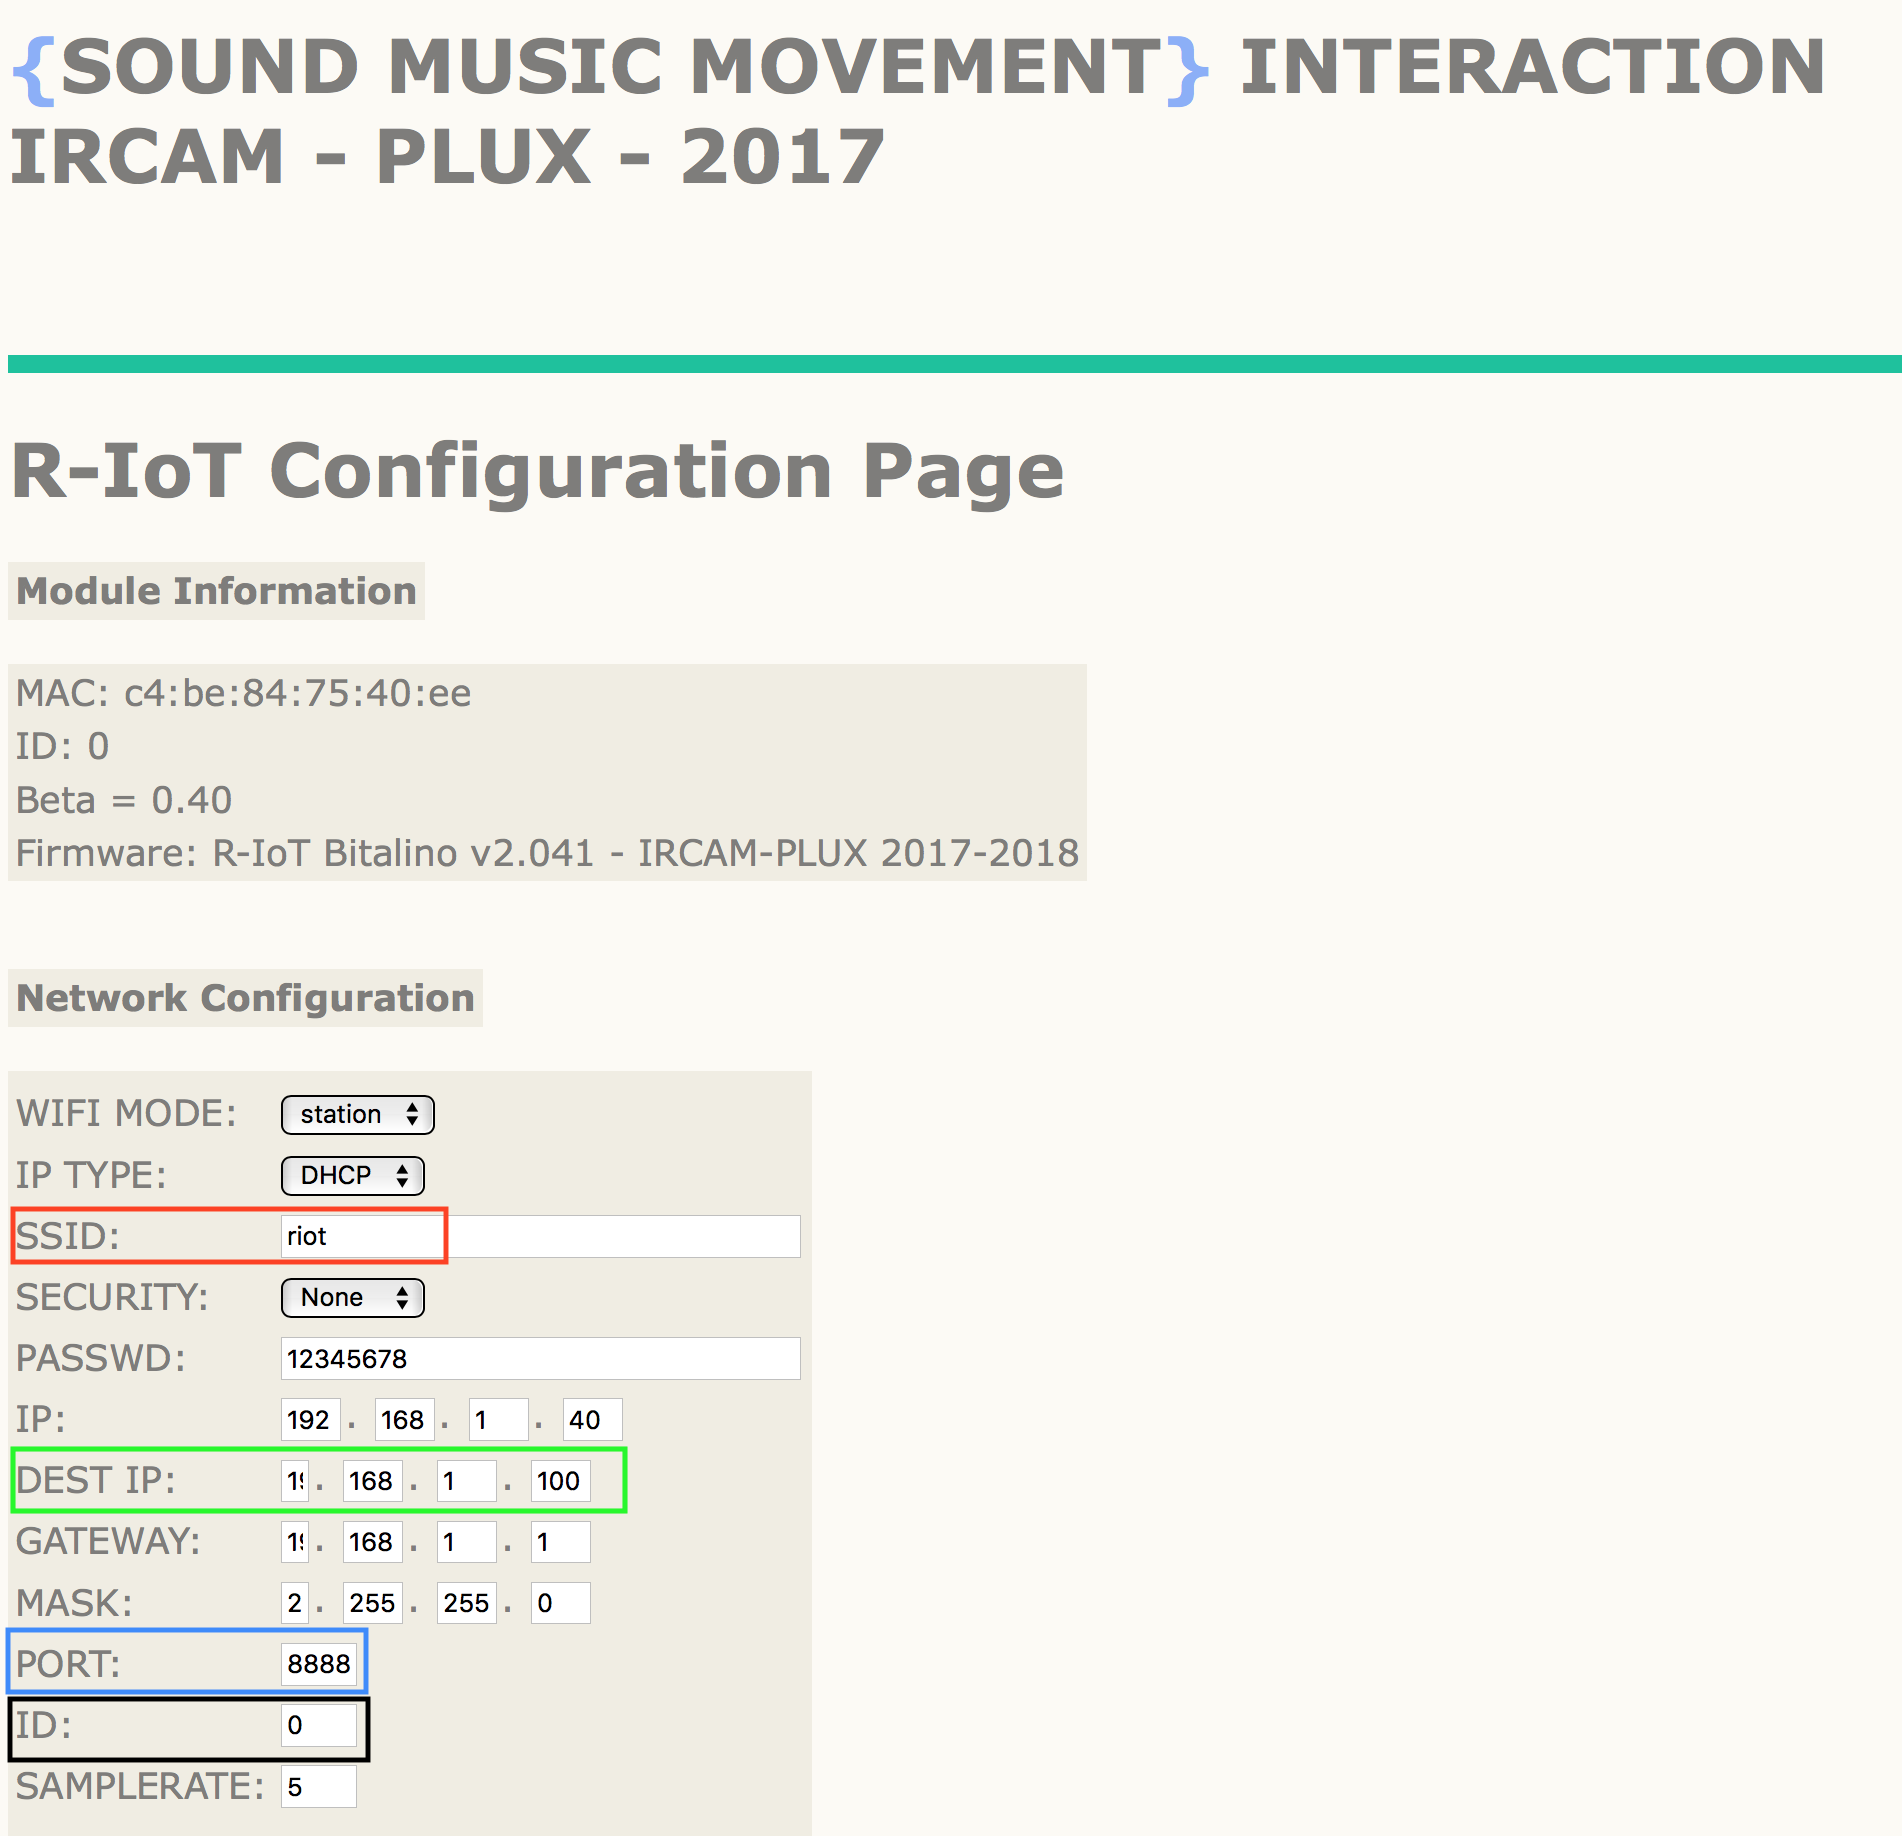Click the WIFI MODE label
Screen dimensions: 1902x1836
[x=126, y=1113]
